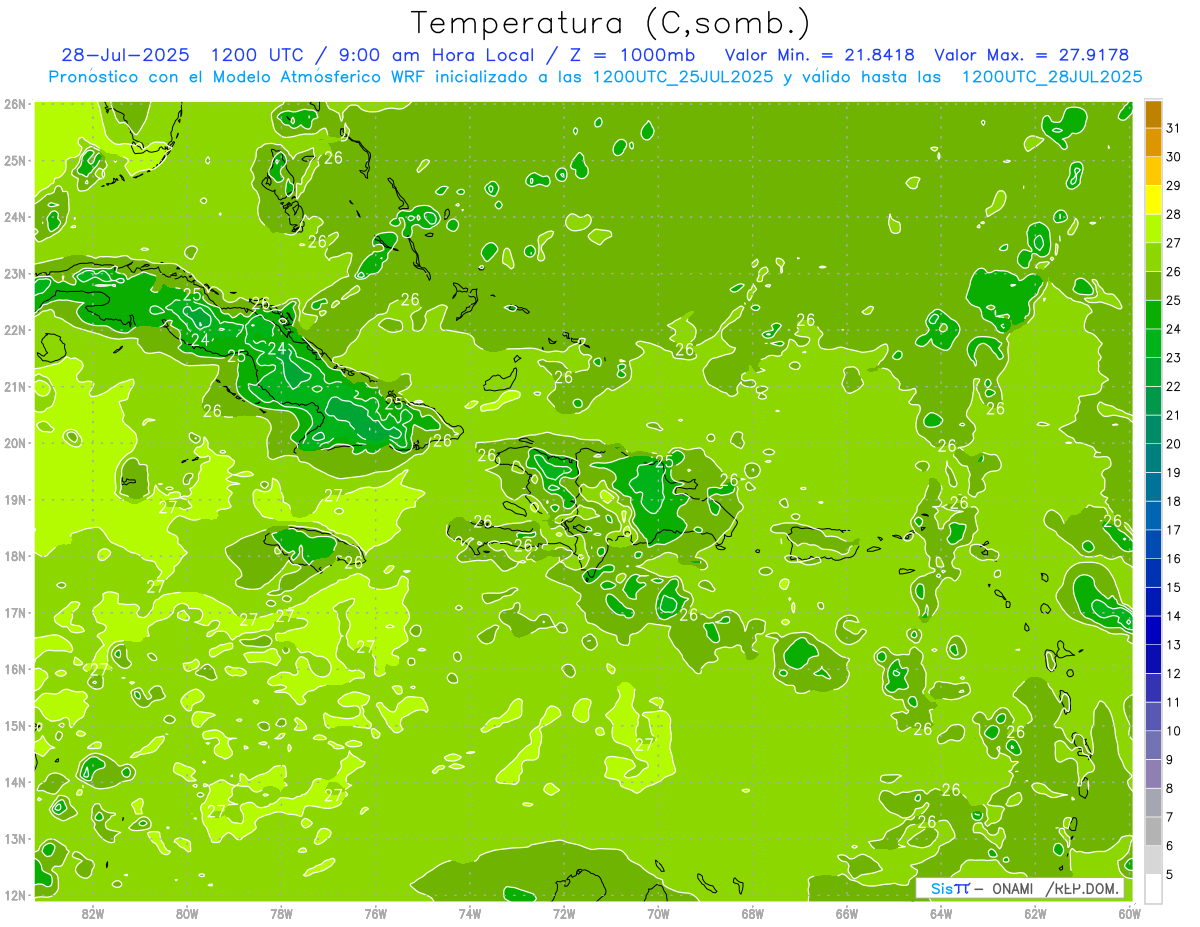The height and width of the screenshot is (927, 1200).
Task: Click the "15" label on the color legend
Action: tap(1174, 587)
